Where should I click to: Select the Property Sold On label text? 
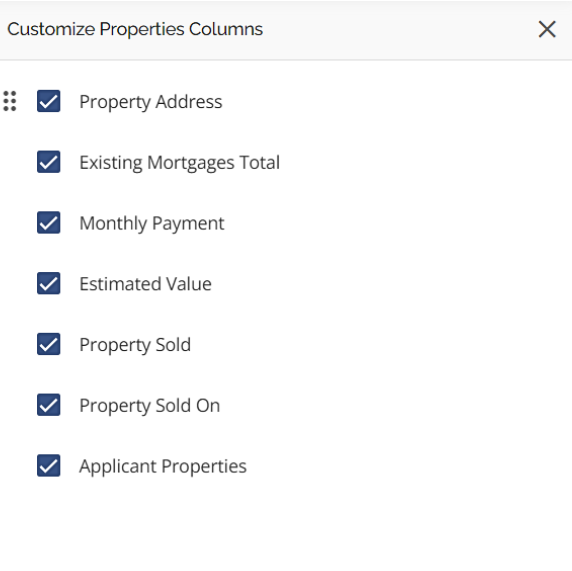click(150, 406)
